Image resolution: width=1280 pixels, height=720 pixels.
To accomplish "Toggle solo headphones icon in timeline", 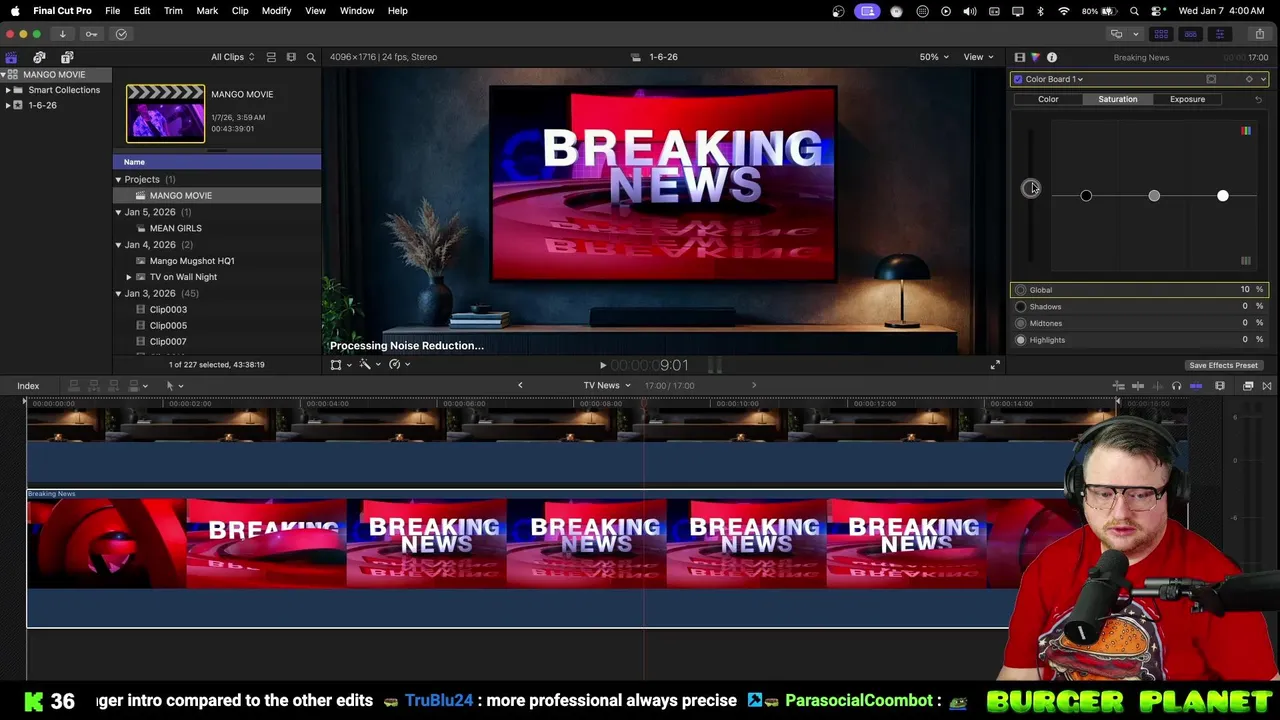I will (1176, 386).
